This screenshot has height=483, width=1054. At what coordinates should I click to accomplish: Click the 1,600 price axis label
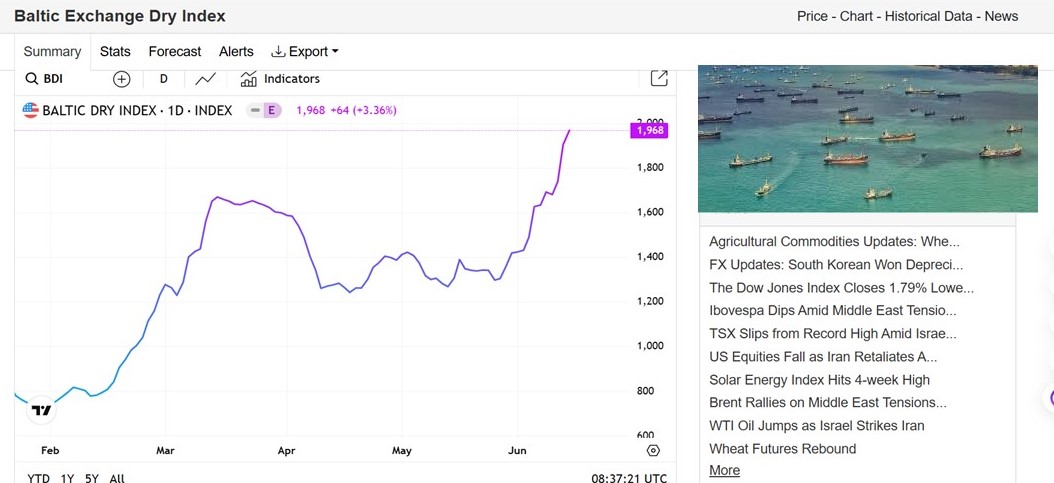click(651, 212)
